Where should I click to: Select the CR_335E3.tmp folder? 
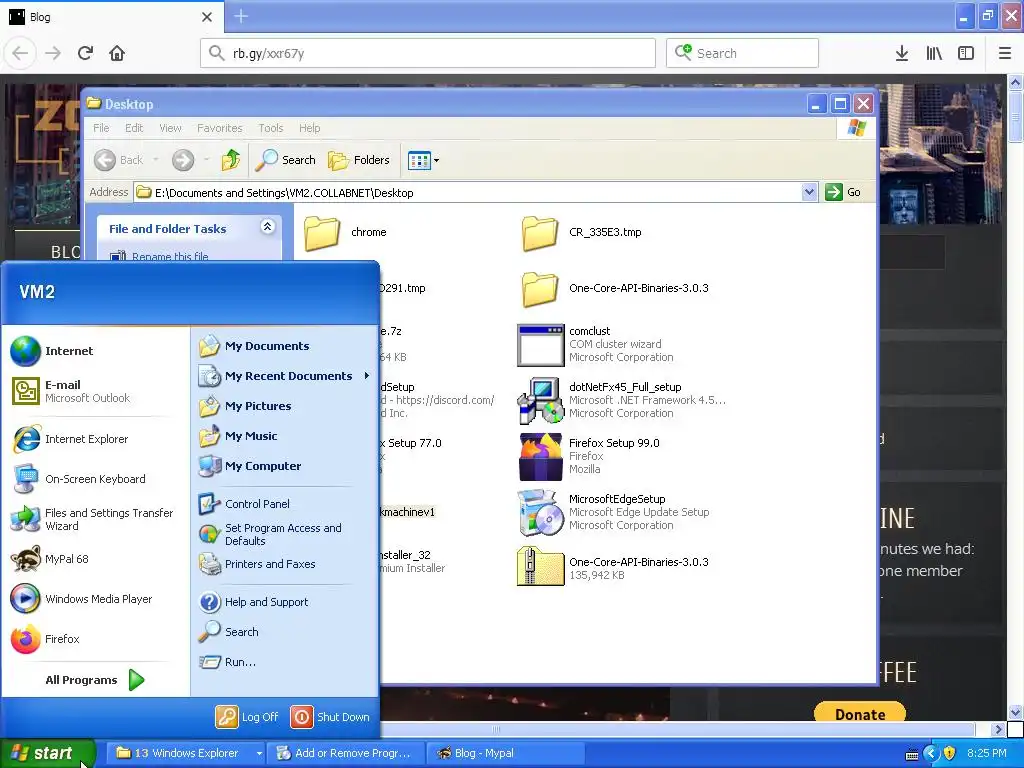[583, 232]
